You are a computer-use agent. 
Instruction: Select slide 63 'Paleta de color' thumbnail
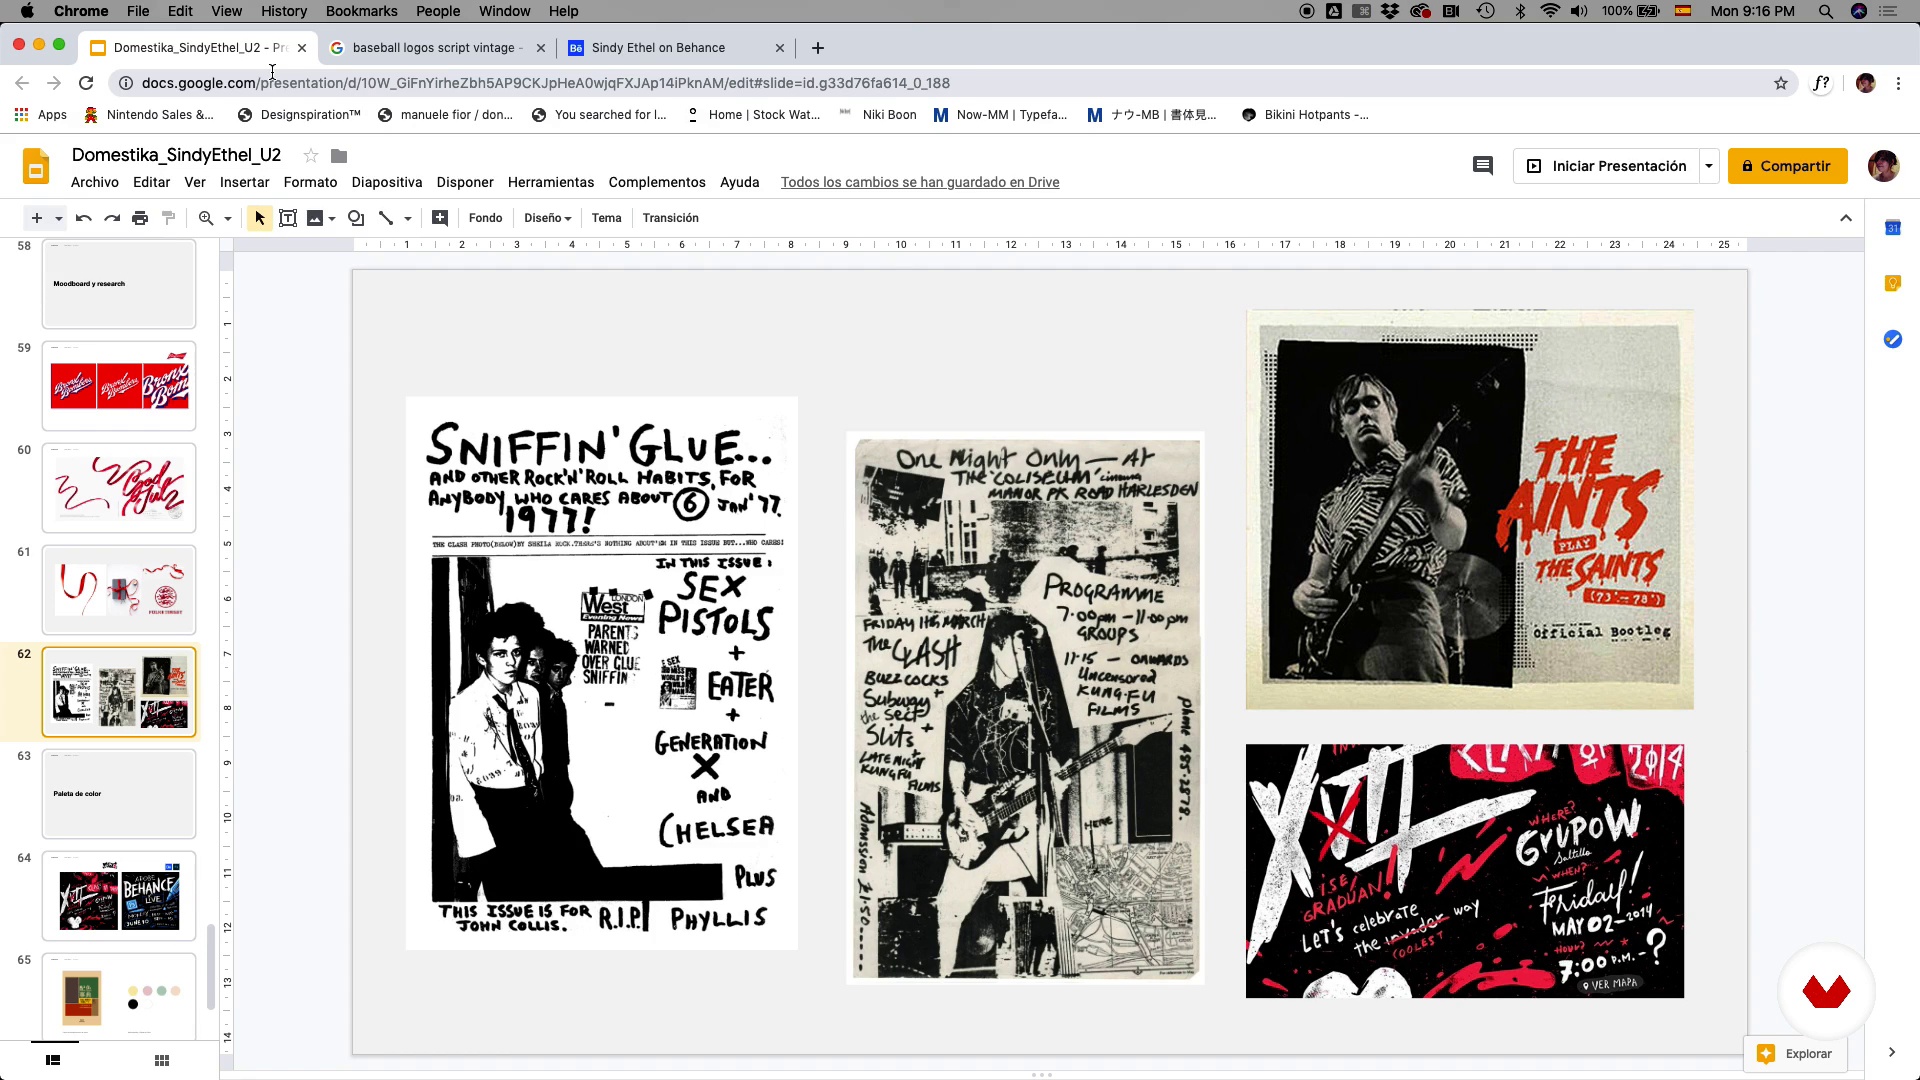(119, 794)
